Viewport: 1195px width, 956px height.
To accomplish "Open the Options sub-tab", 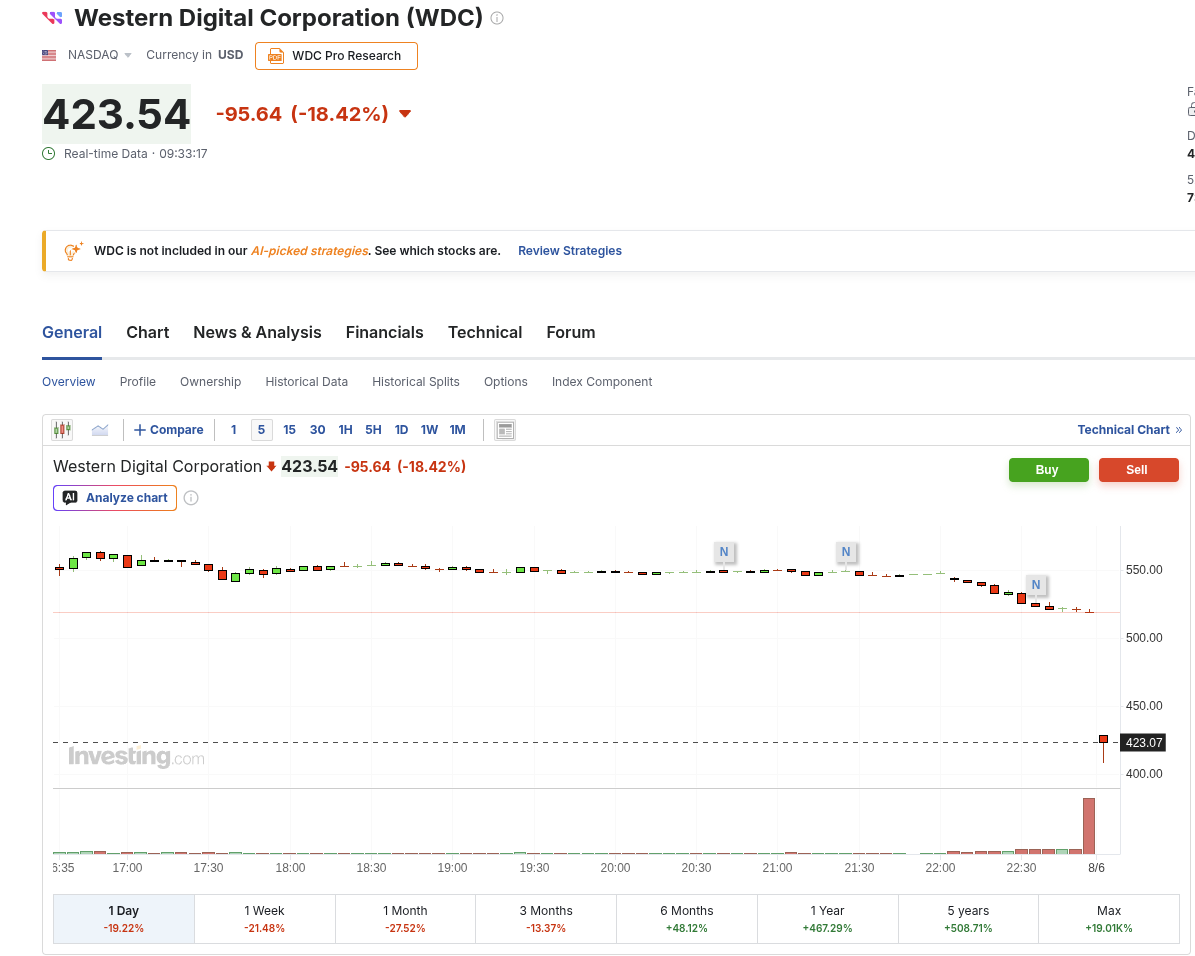I will tap(505, 382).
